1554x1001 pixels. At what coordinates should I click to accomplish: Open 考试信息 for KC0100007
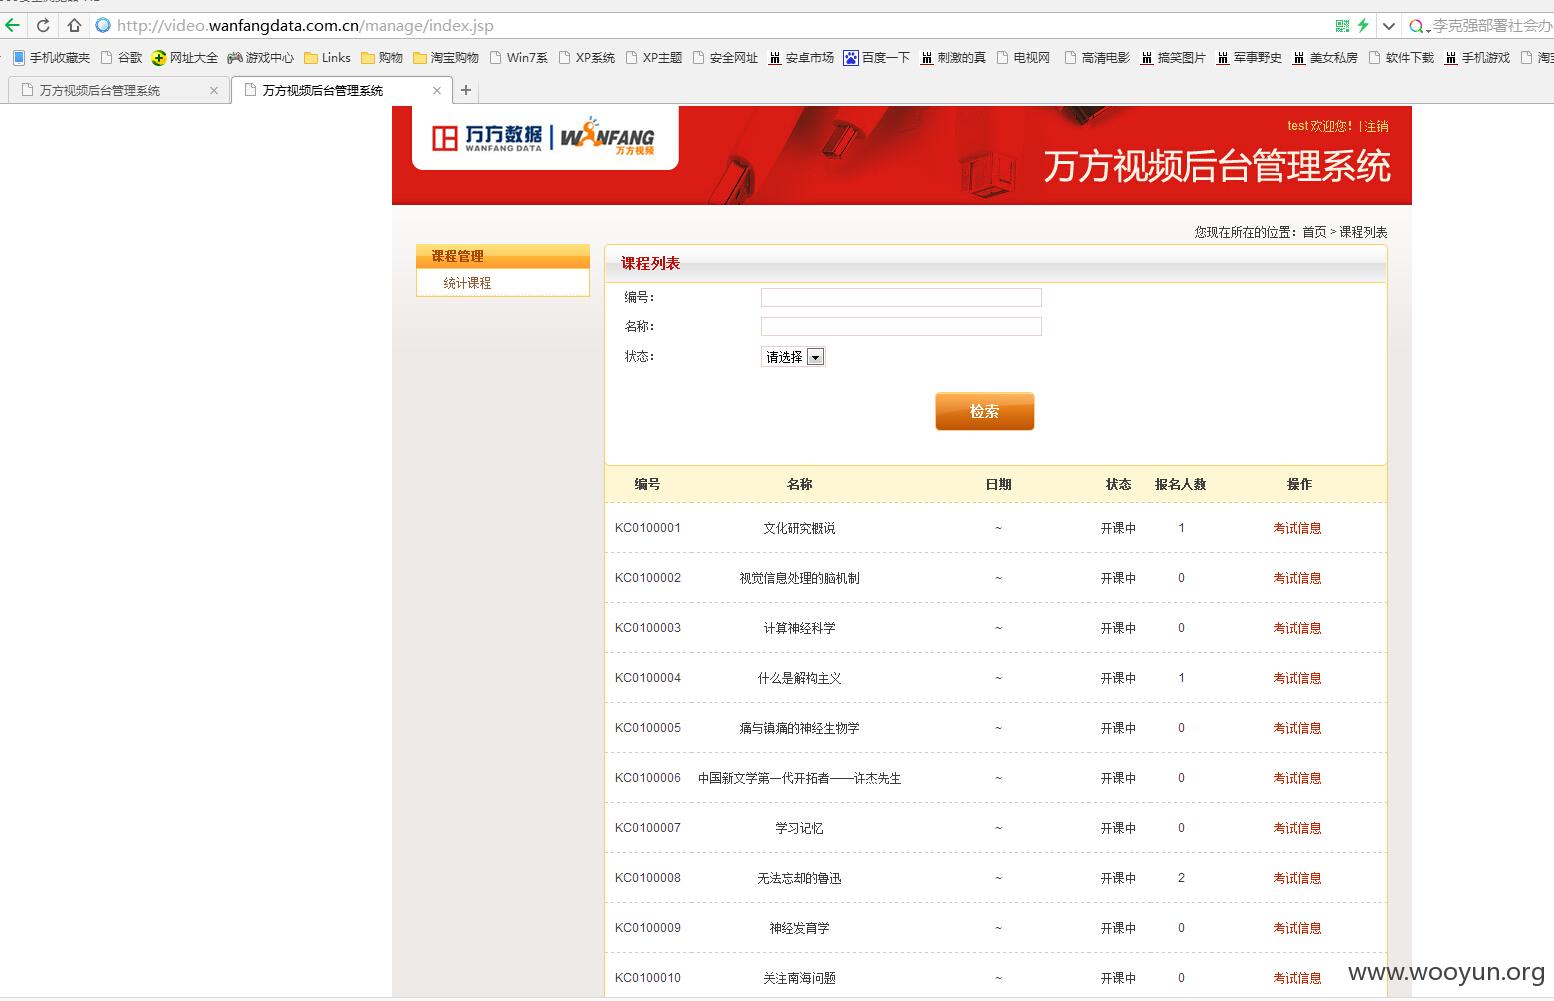(x=1297, y=828)
